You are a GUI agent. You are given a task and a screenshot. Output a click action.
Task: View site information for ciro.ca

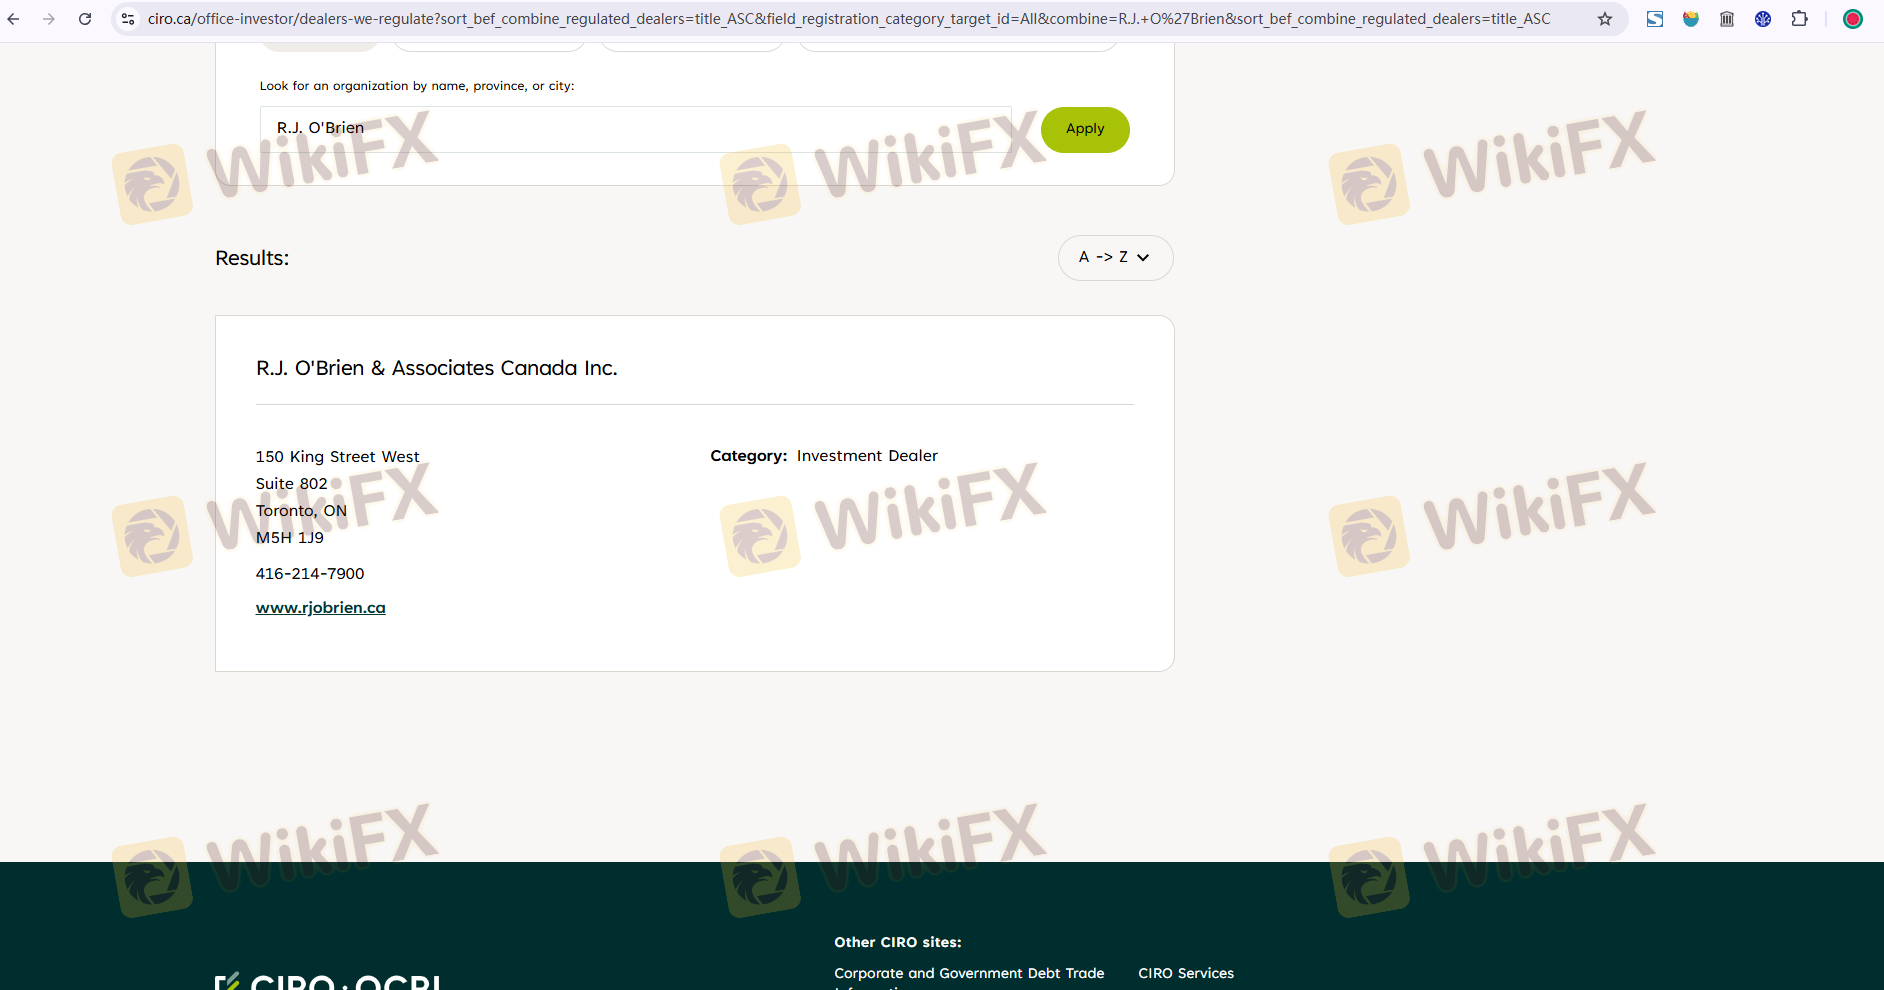point(128,19)
